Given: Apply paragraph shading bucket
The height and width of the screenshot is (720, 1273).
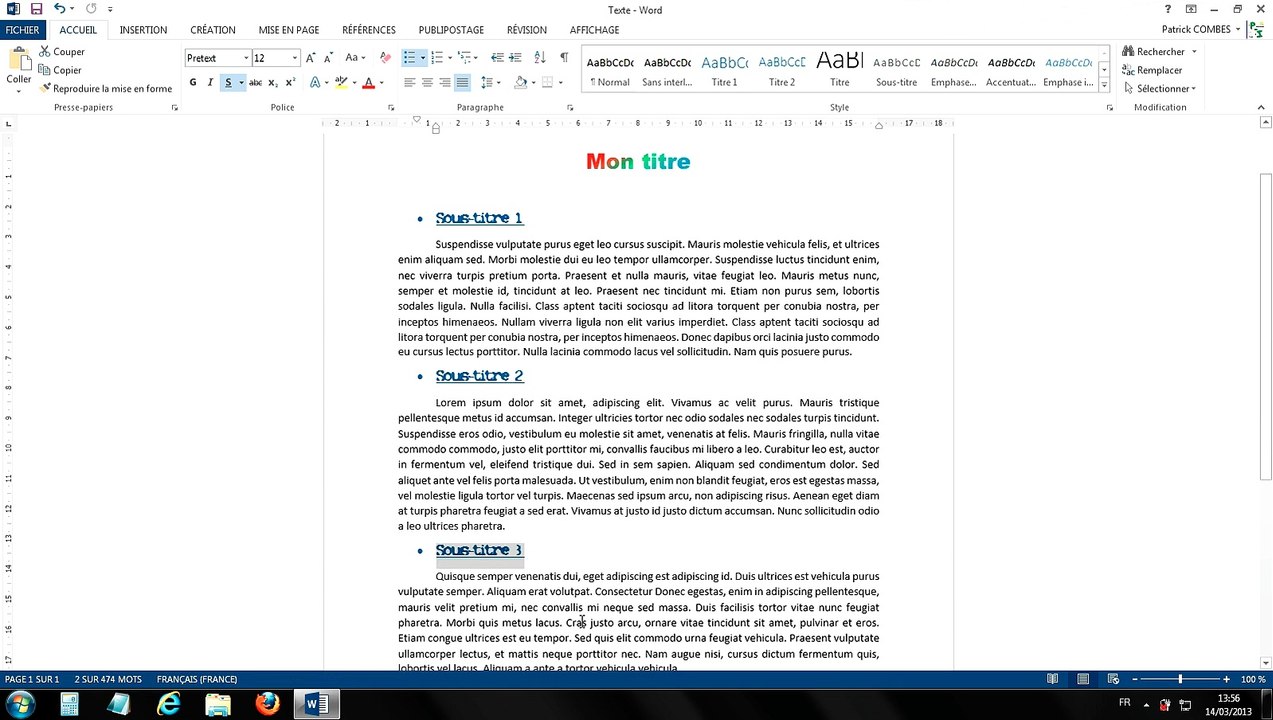Looking at the screenshot, I should coord(521,83).
